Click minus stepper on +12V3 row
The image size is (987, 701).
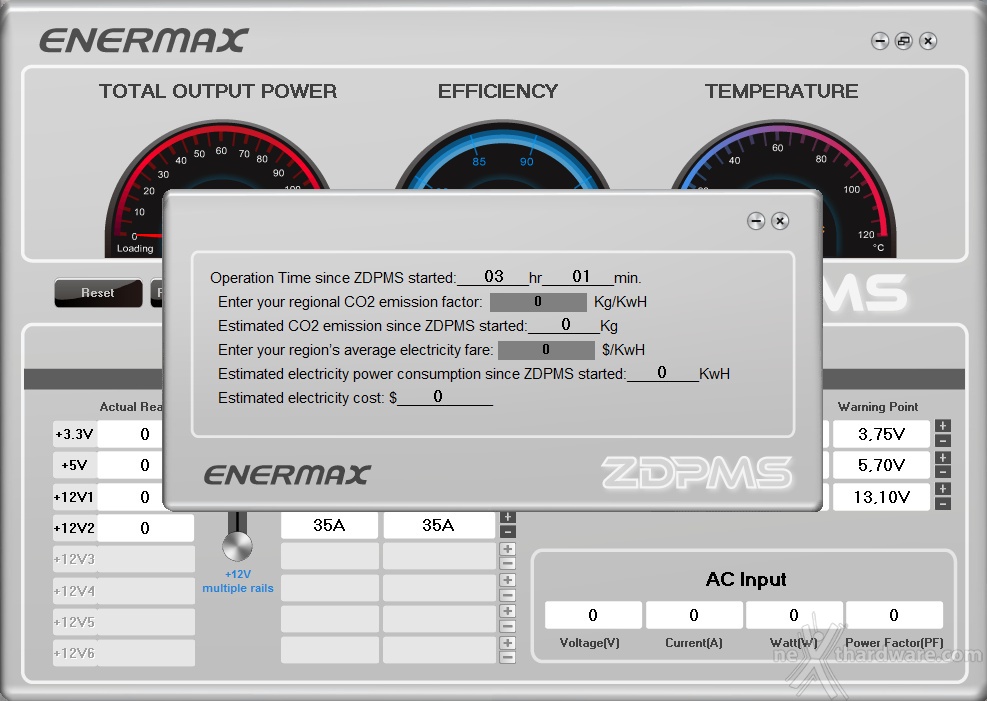coord(507,564)
